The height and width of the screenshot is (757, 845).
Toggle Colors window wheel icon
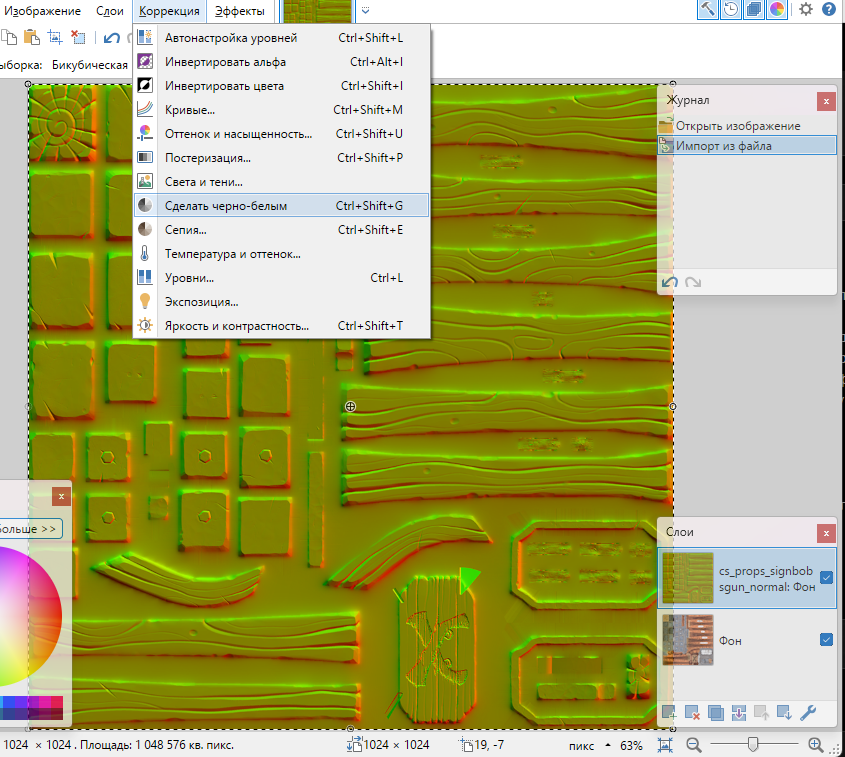(777, 9)
